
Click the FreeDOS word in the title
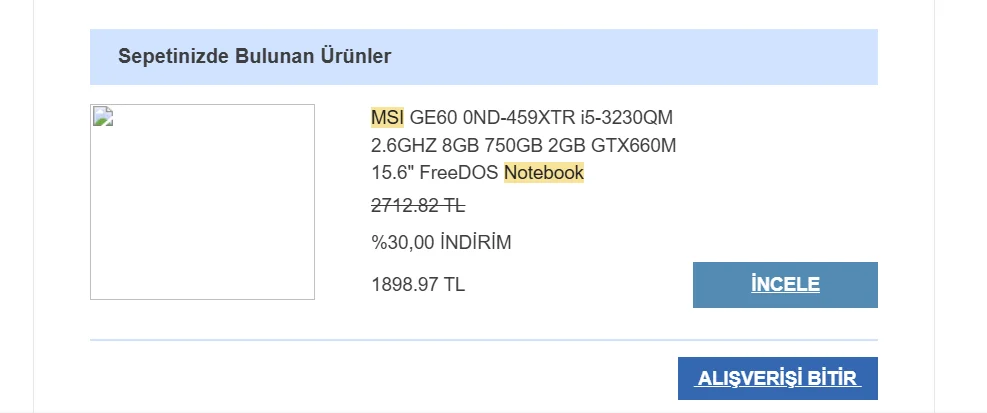pos(460,173)
